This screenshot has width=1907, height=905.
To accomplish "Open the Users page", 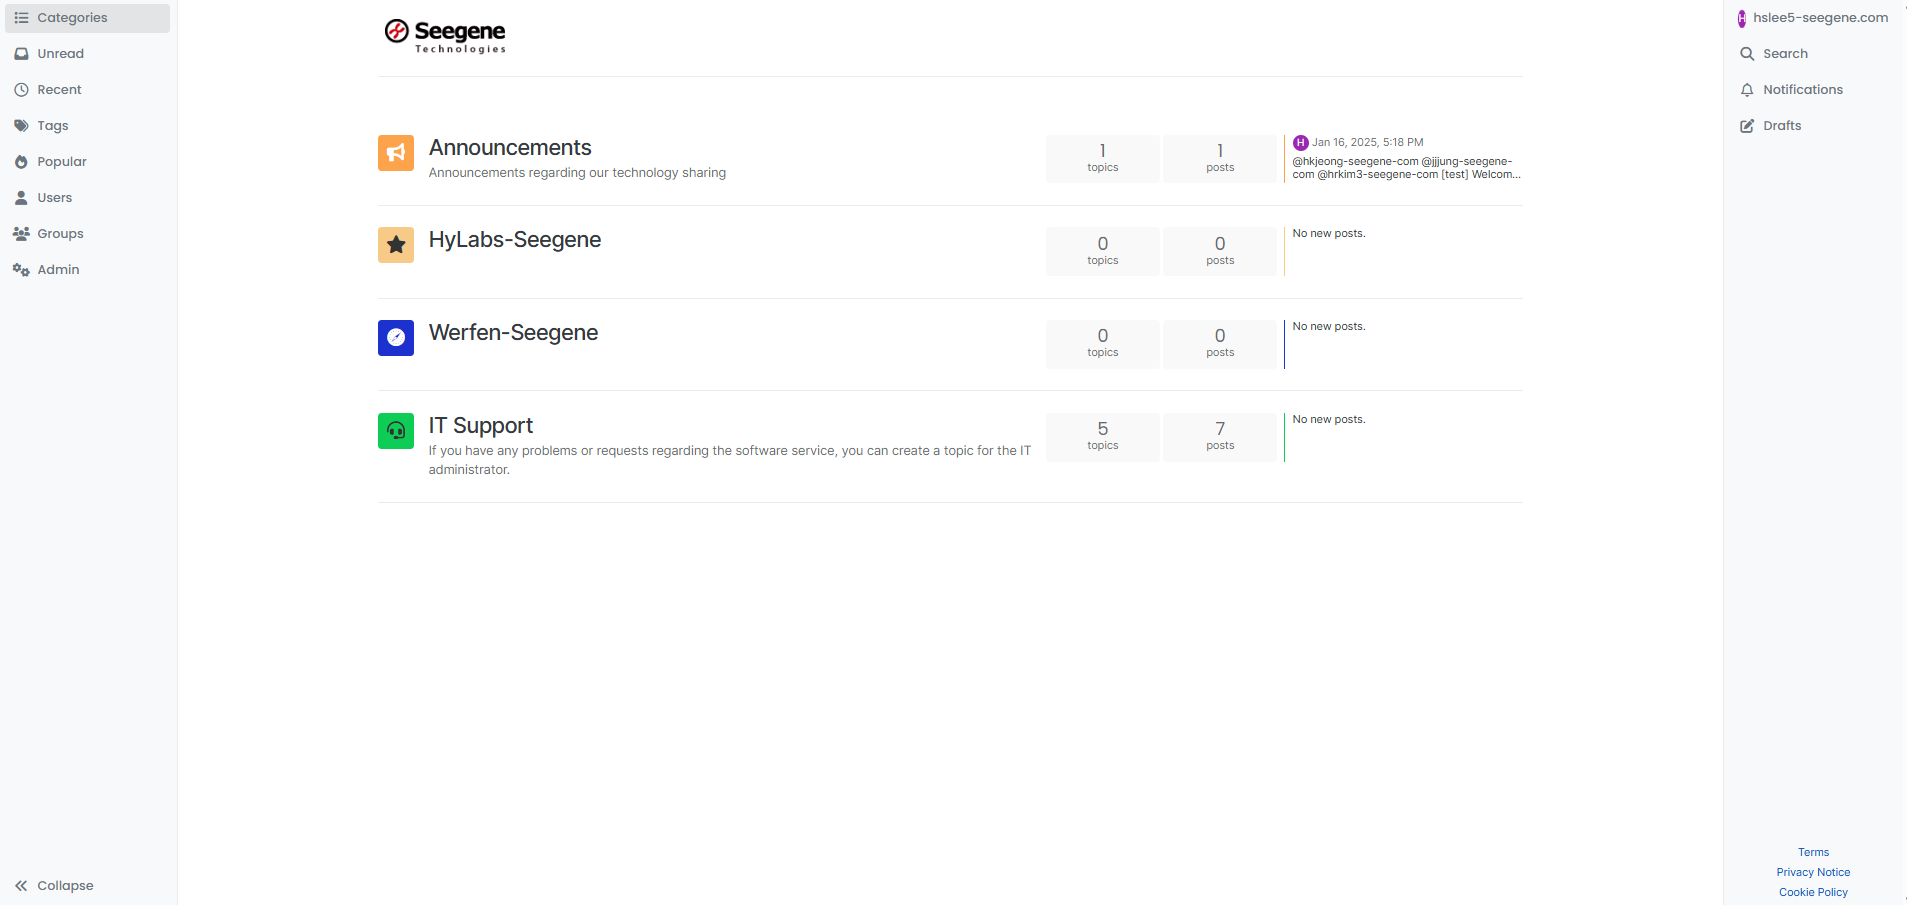I will point(54,198).
